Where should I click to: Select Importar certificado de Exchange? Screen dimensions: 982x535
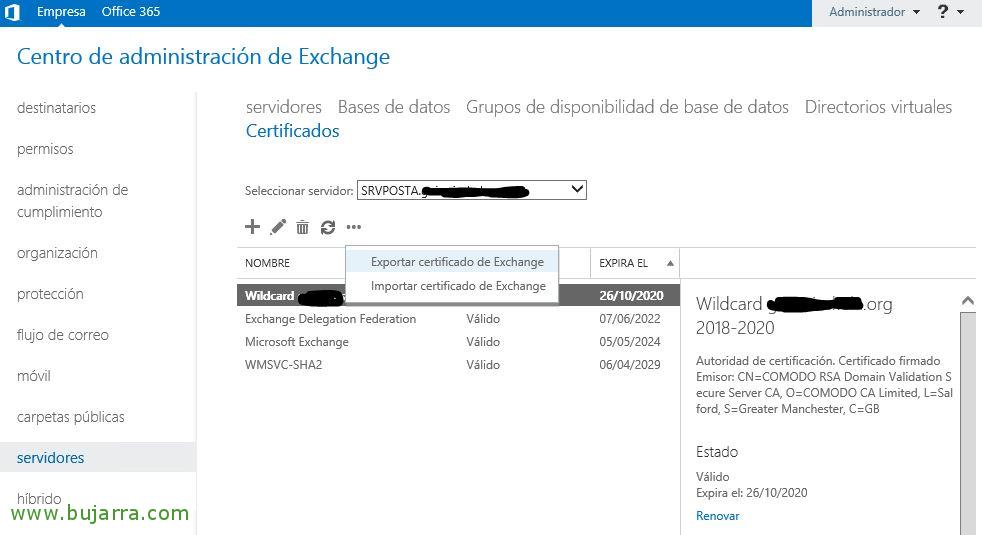[x=458, y=286]
